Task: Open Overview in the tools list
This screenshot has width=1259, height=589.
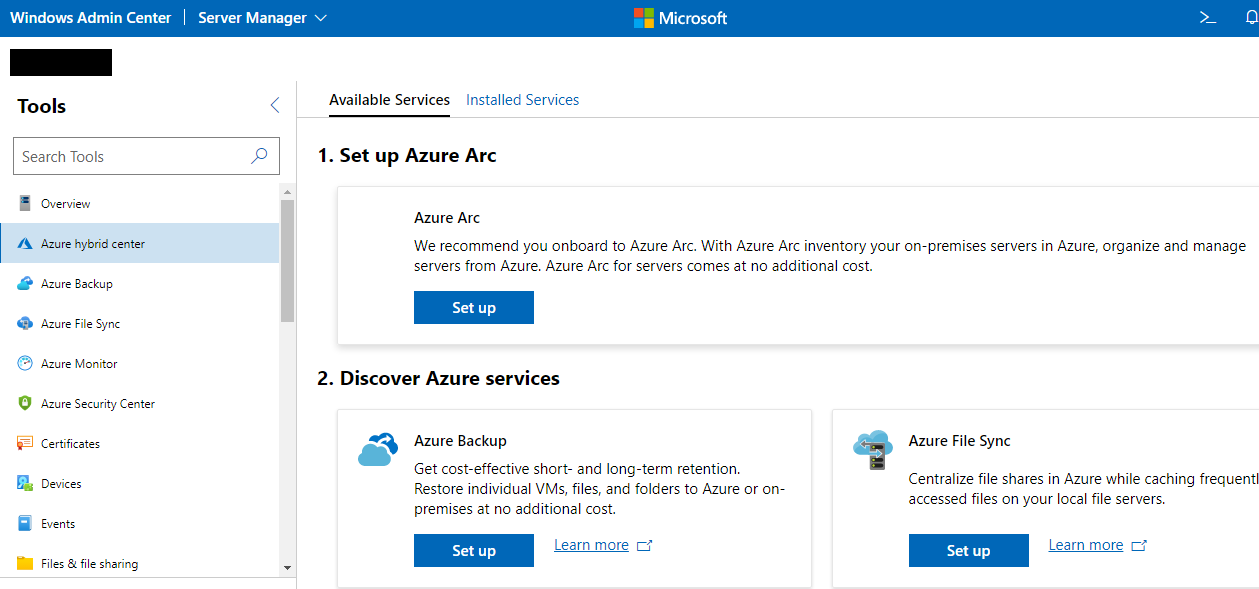Action: click(65, 204)
